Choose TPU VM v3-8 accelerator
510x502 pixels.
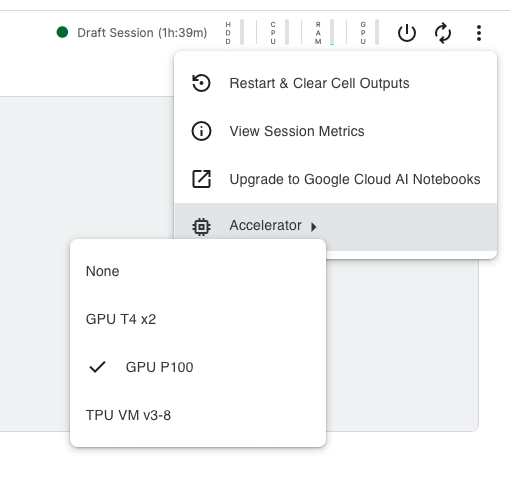pyautogui.click(x=198, y=415)
